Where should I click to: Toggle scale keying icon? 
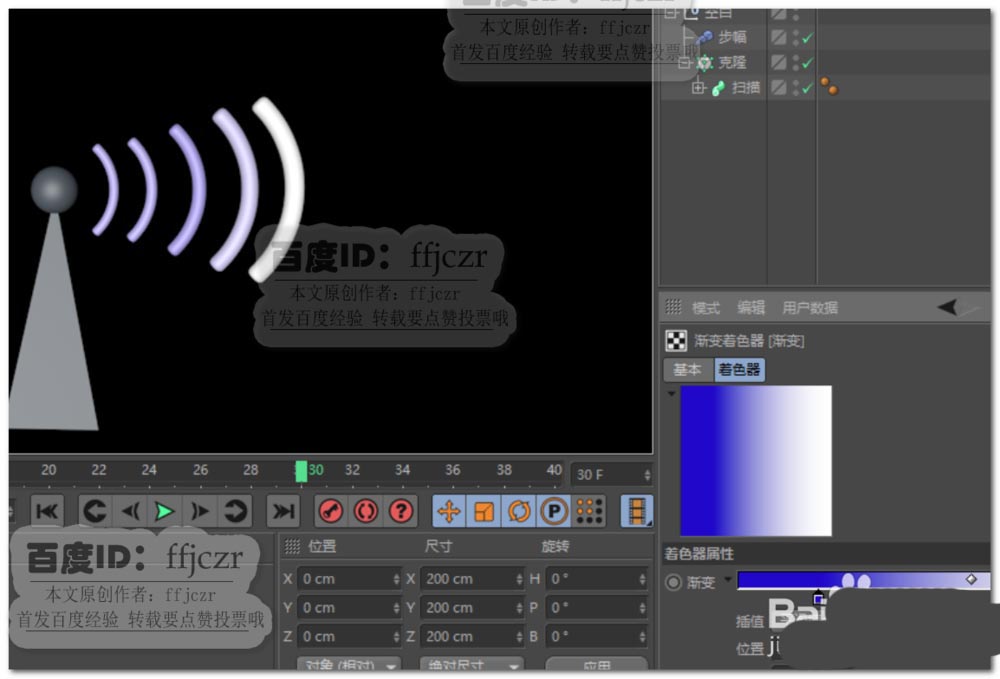[484, 511]
